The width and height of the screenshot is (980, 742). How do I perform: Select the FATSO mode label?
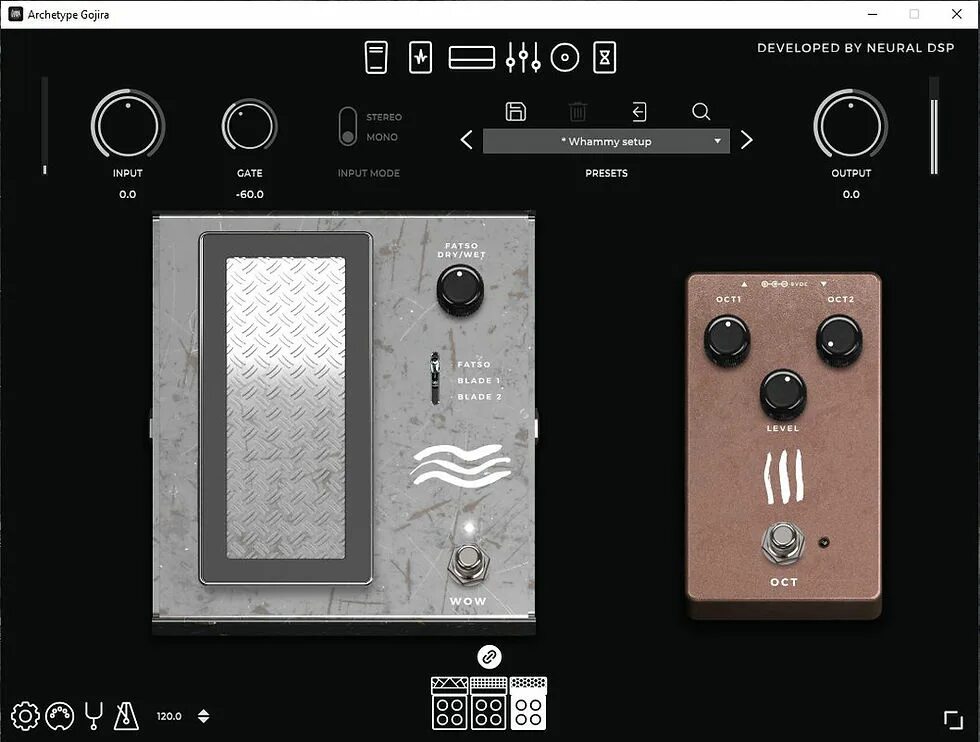474,364
